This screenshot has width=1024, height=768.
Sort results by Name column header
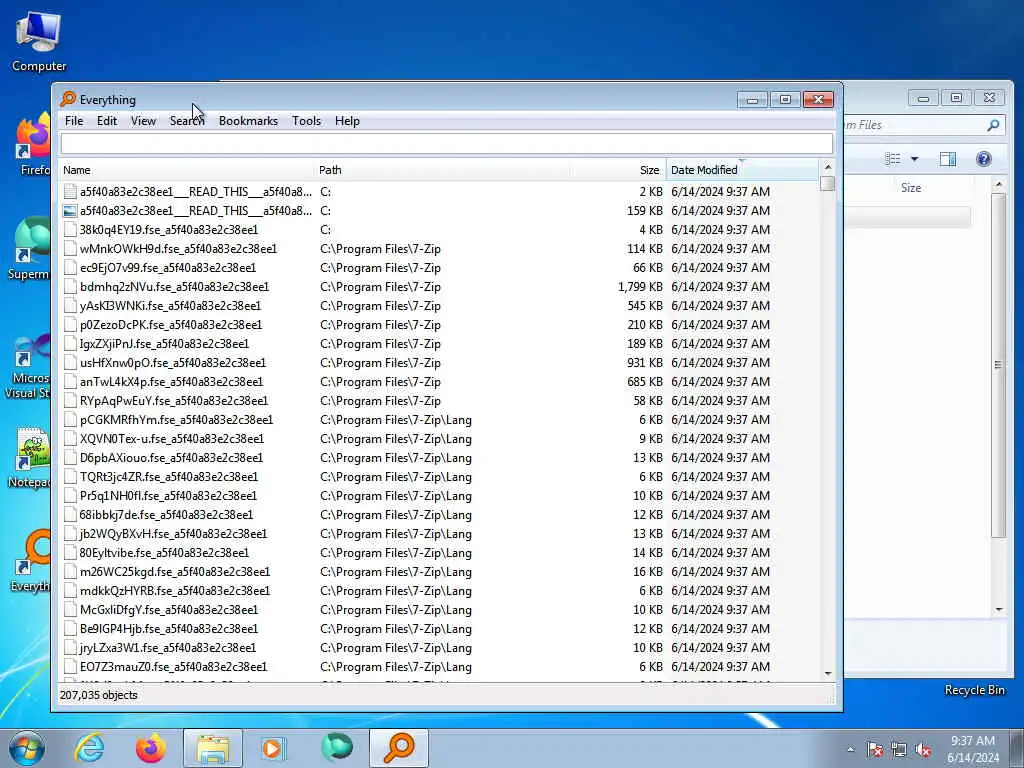click(186, 170)
